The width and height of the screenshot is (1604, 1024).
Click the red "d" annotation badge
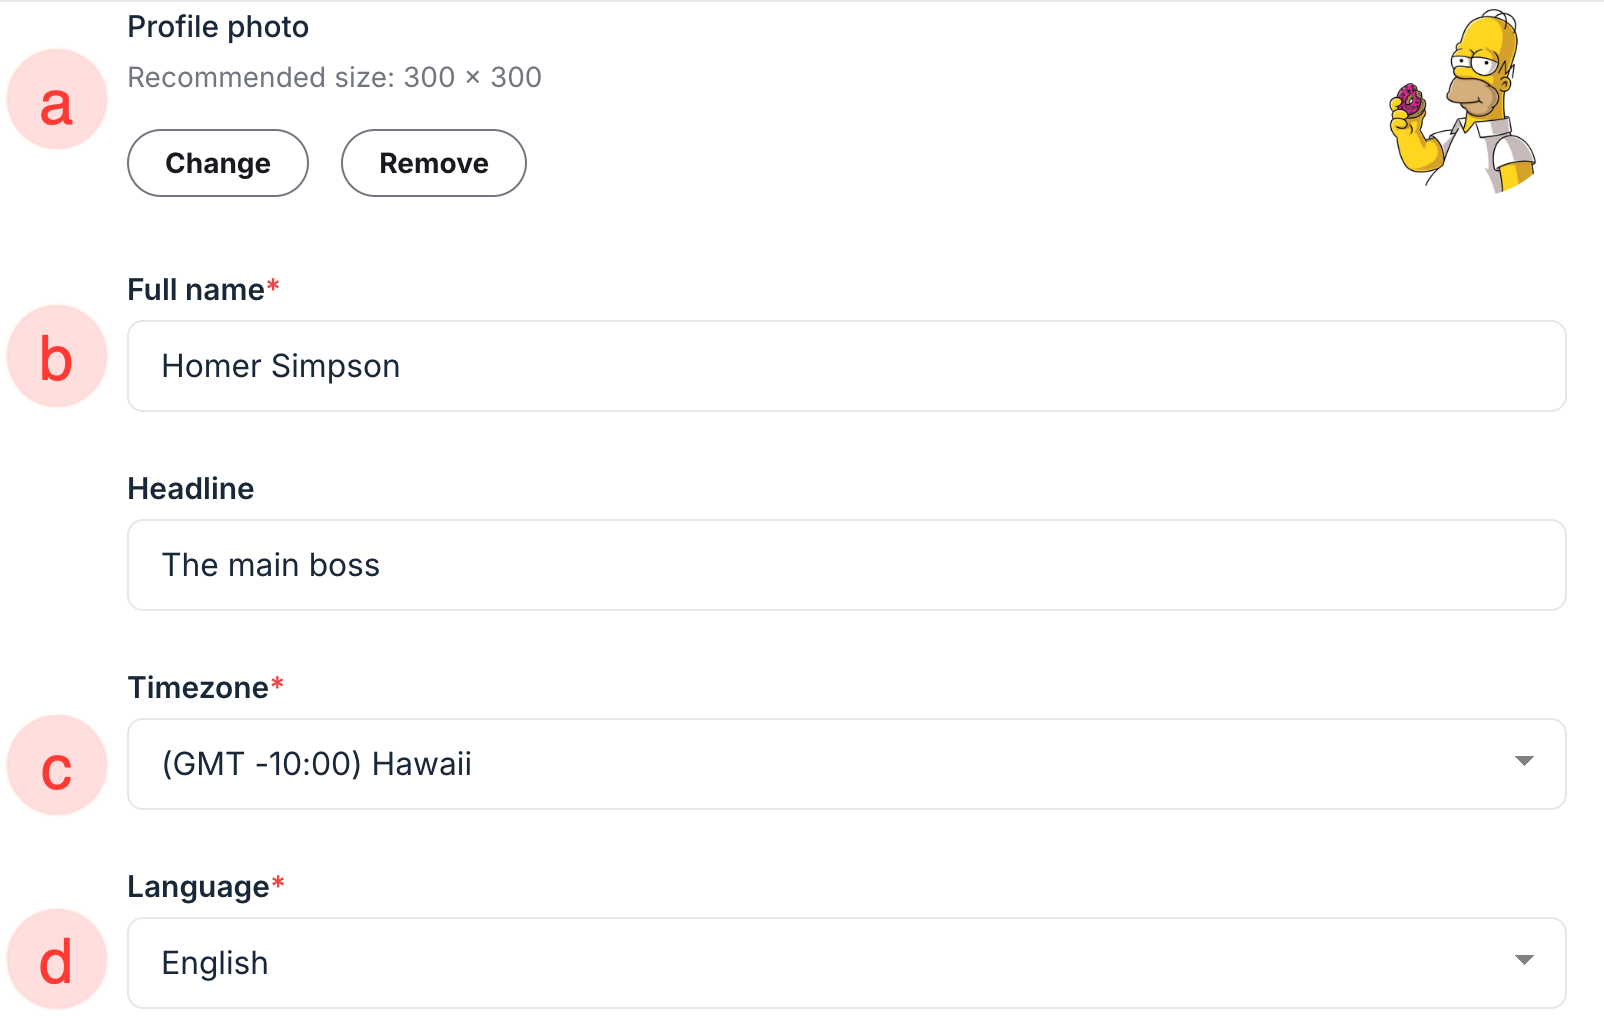57,959
